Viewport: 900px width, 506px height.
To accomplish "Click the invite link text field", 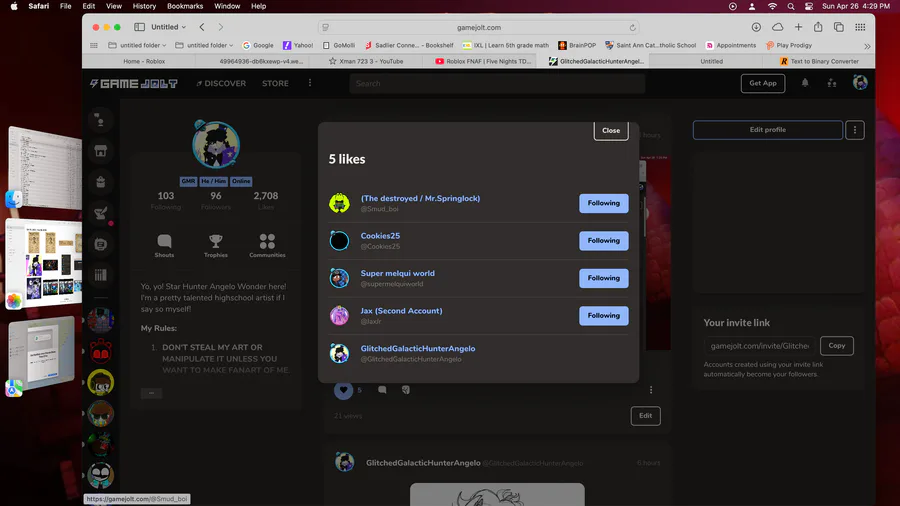I will (759, 346).
